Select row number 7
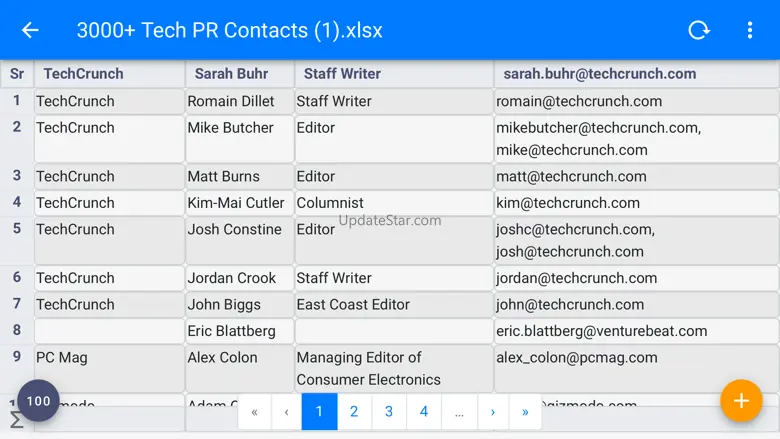The image size is (780, 439). click(x=17, y=303)
